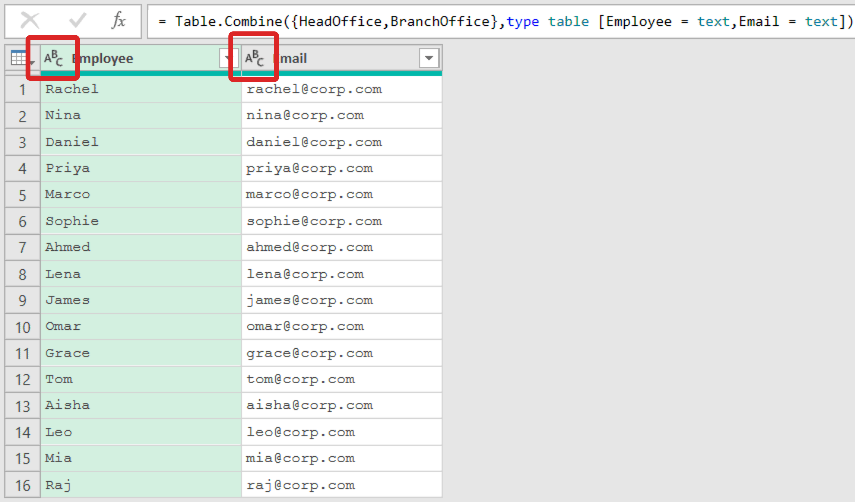Screen dimensions: 855x502
Task: Click email cell leo@corp.com
Action: [341, 432]
